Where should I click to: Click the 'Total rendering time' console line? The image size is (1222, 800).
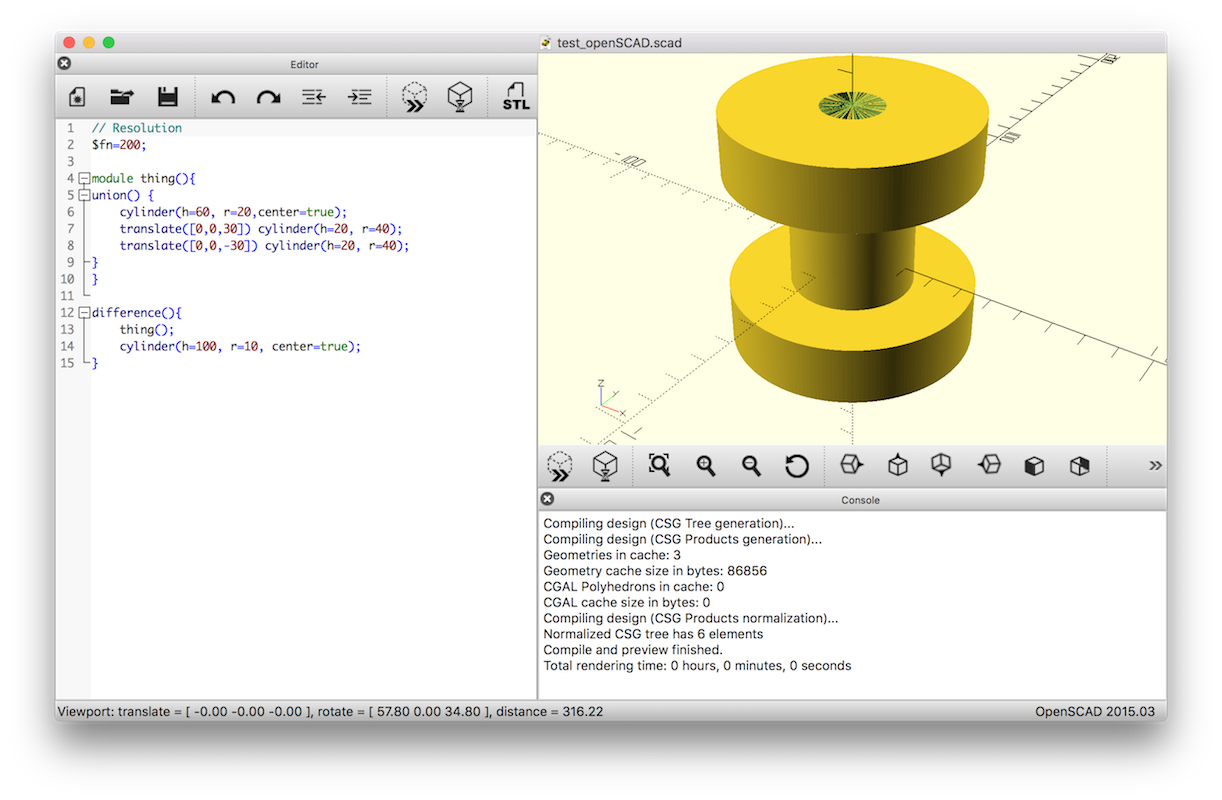[697, 666]
